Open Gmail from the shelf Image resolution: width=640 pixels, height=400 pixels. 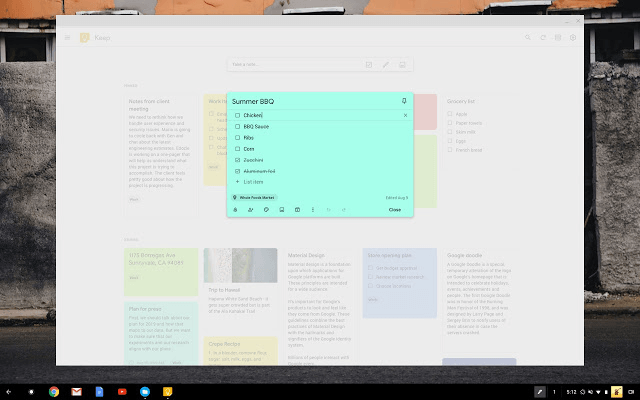77,390
